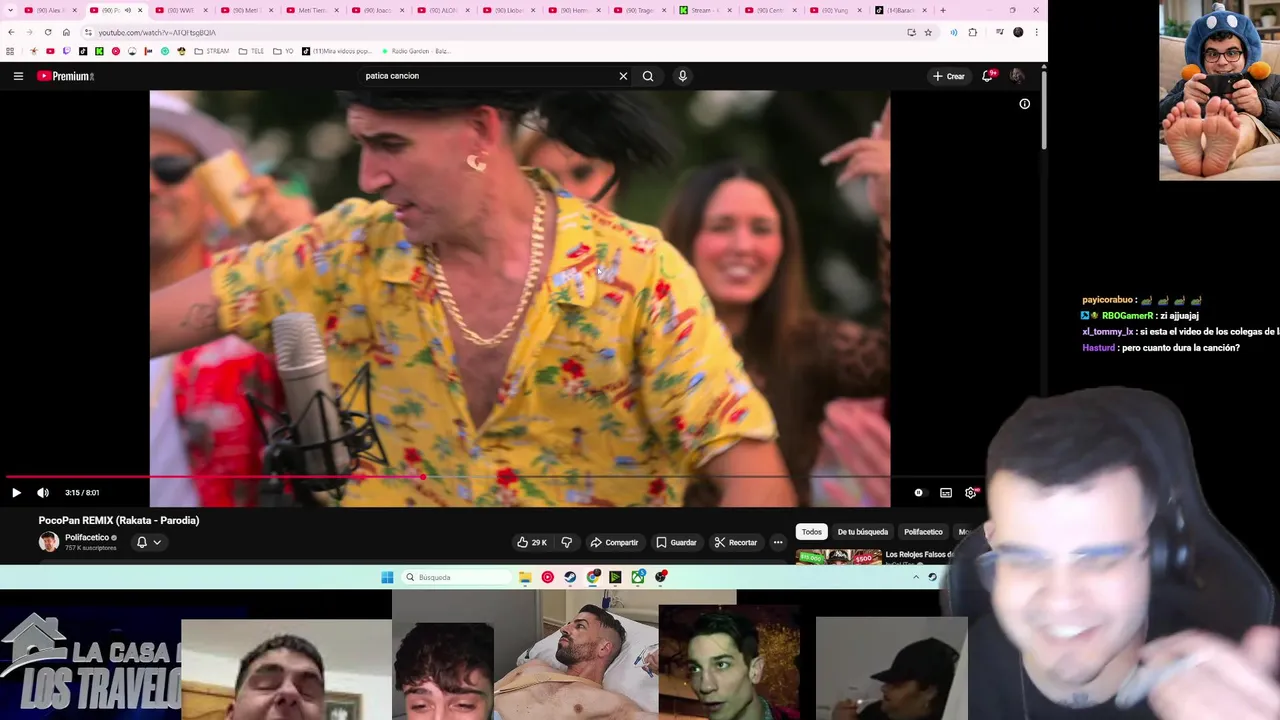Open more actions three-dot menu
This screenshot has height=720, width=1280.
(778, 542)
